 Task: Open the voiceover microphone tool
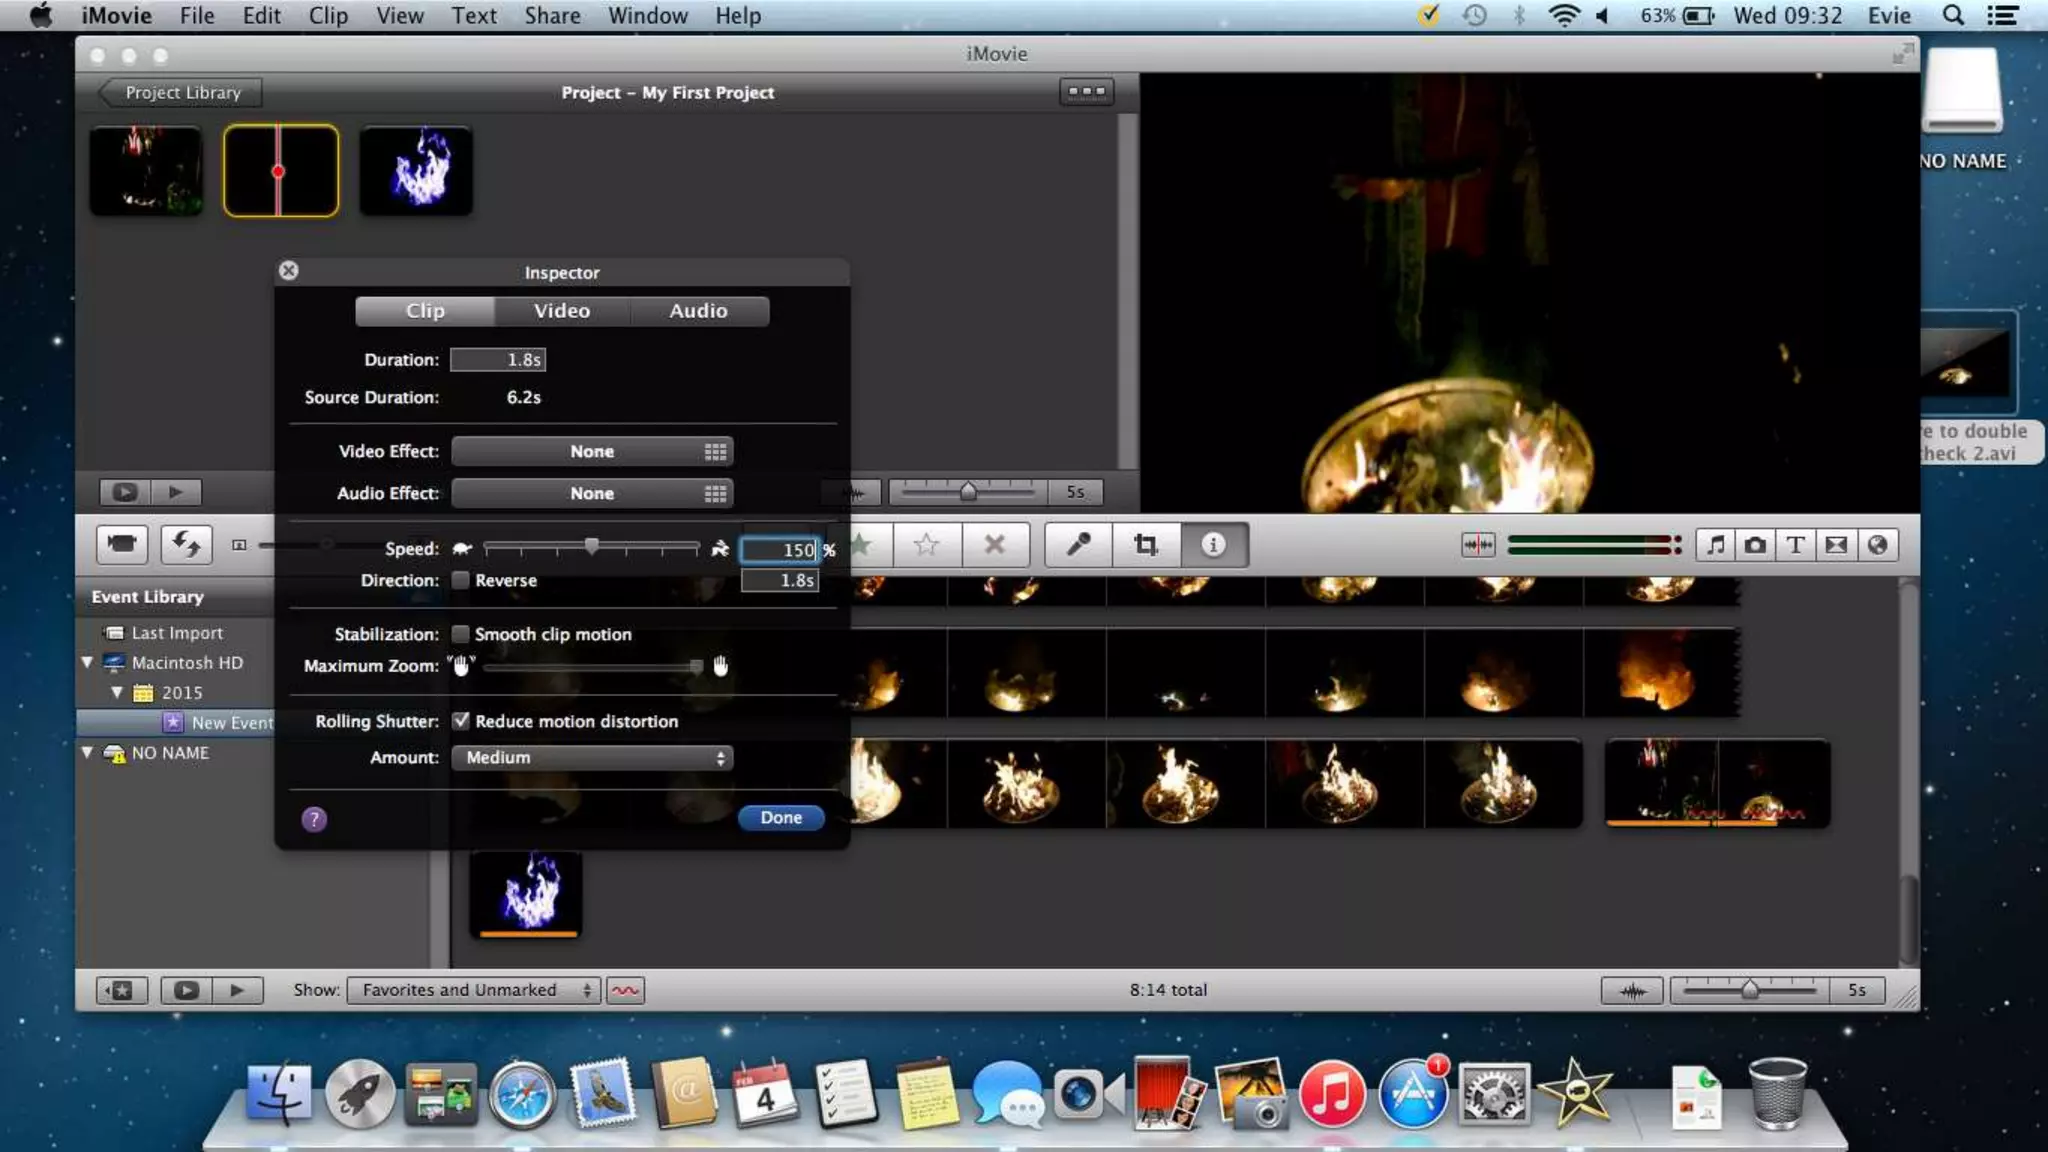[1078, 545]
